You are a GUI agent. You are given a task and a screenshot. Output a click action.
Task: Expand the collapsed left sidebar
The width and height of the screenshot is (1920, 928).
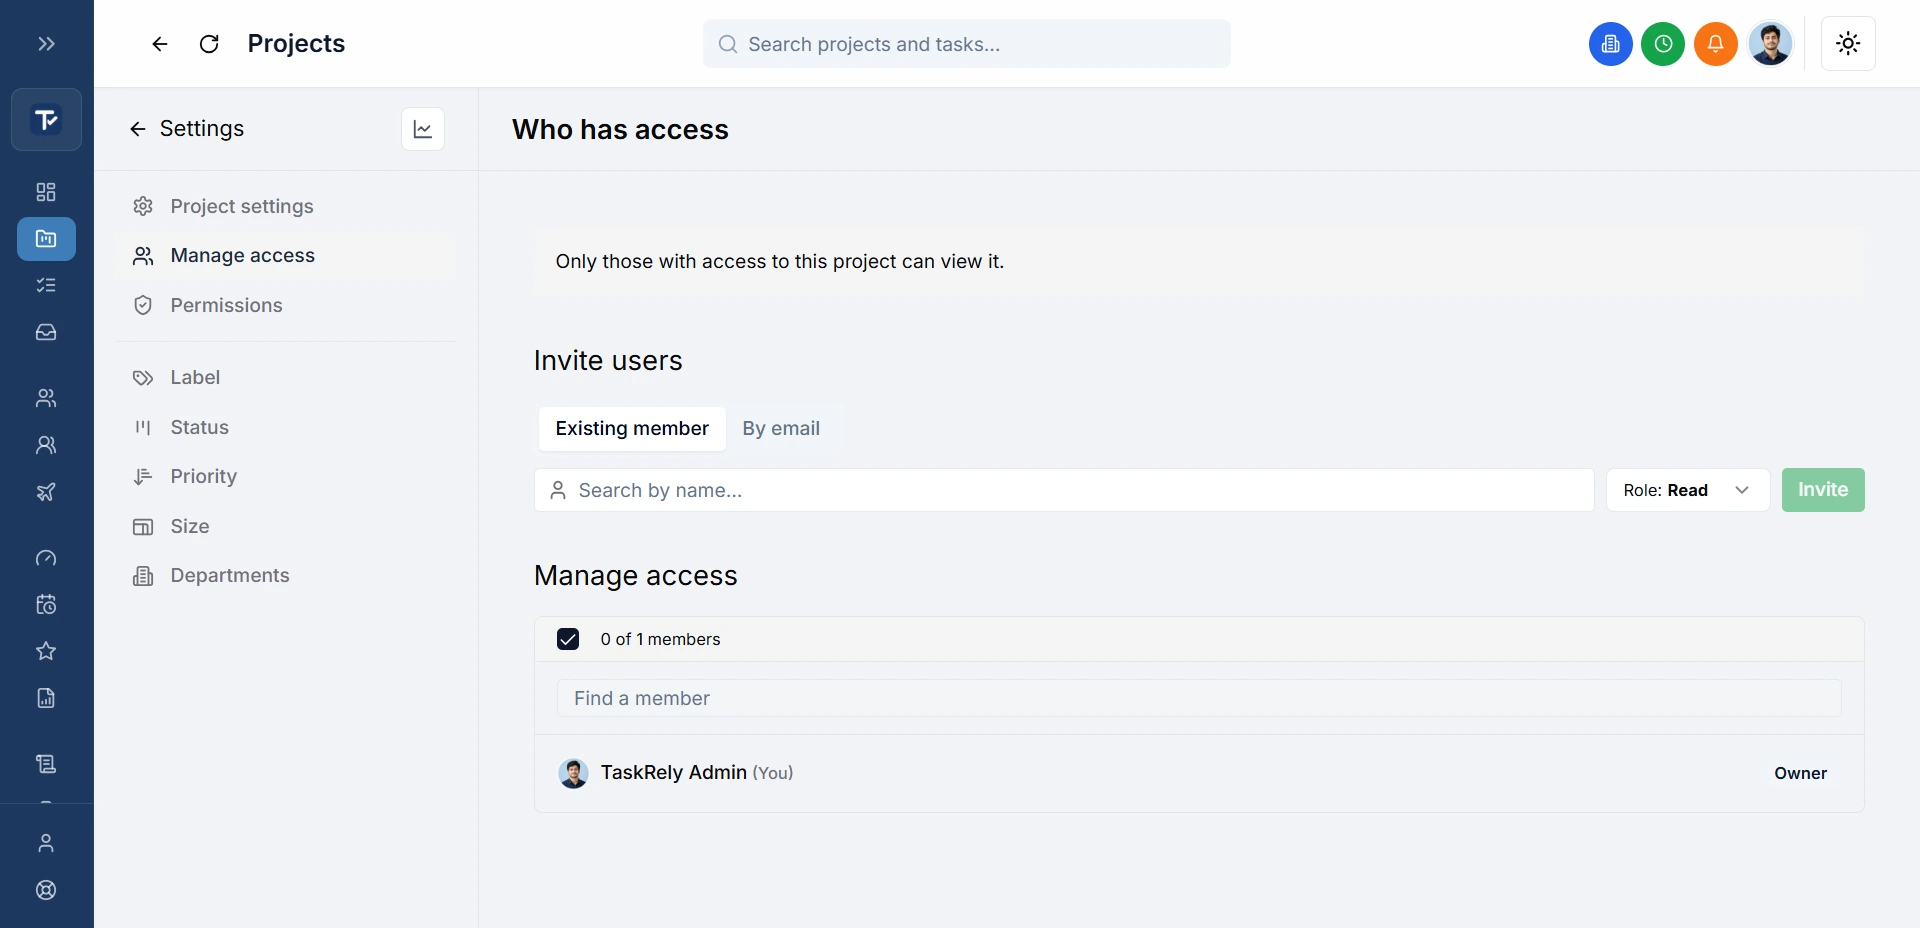(x=46, y=44)
